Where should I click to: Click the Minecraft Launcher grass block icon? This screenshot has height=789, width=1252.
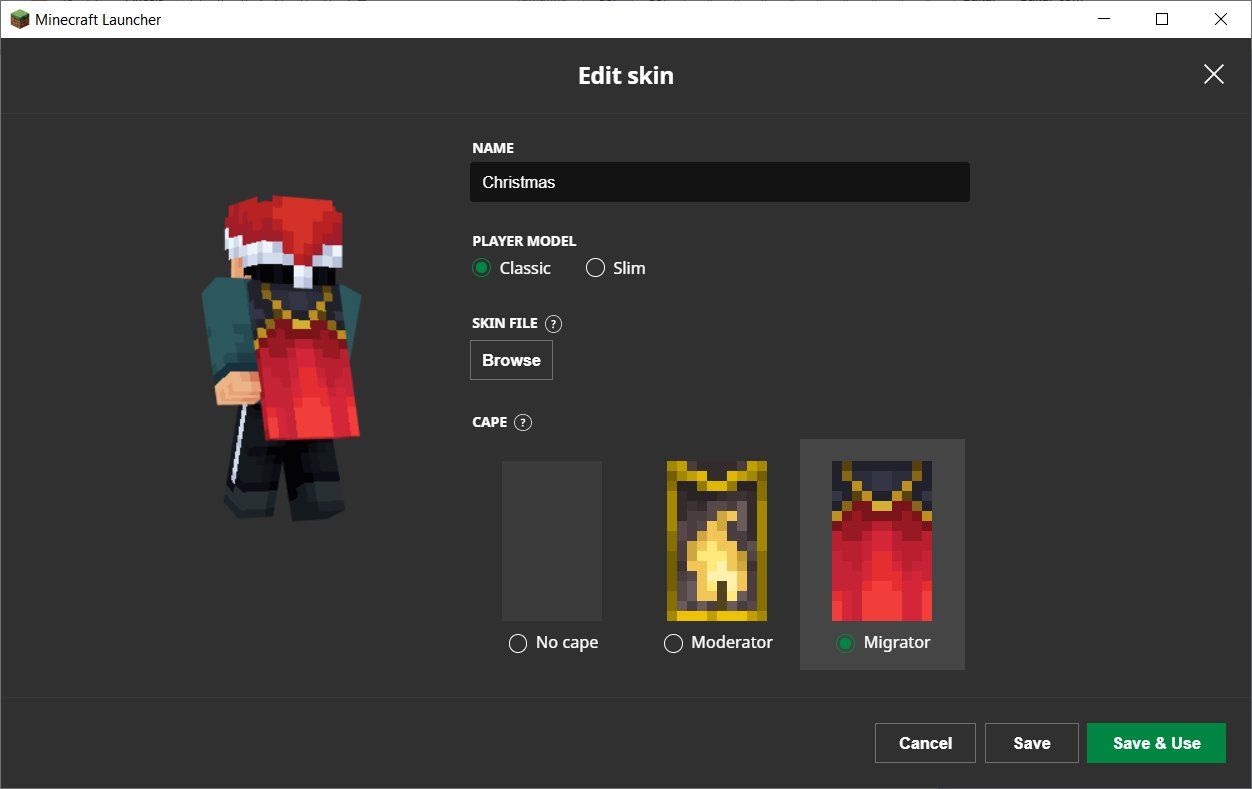20,19
